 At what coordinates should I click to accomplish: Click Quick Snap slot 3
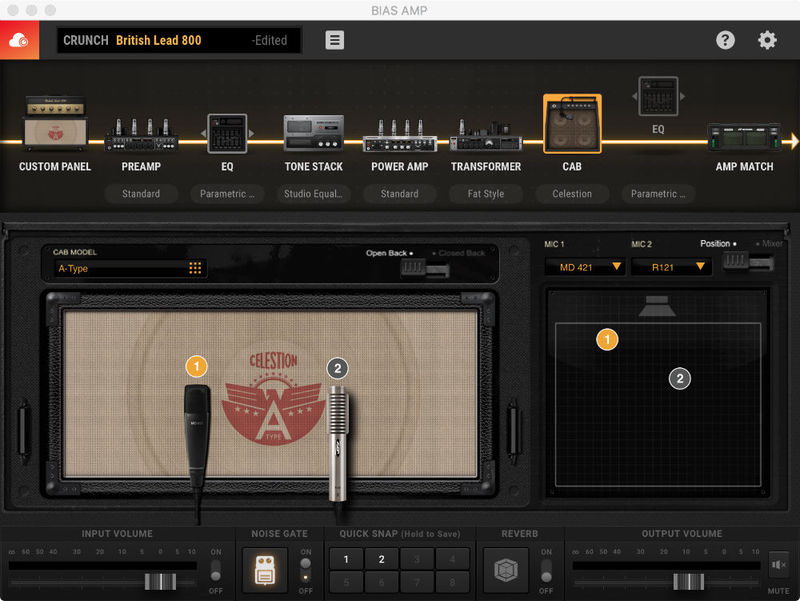[417, 559]
